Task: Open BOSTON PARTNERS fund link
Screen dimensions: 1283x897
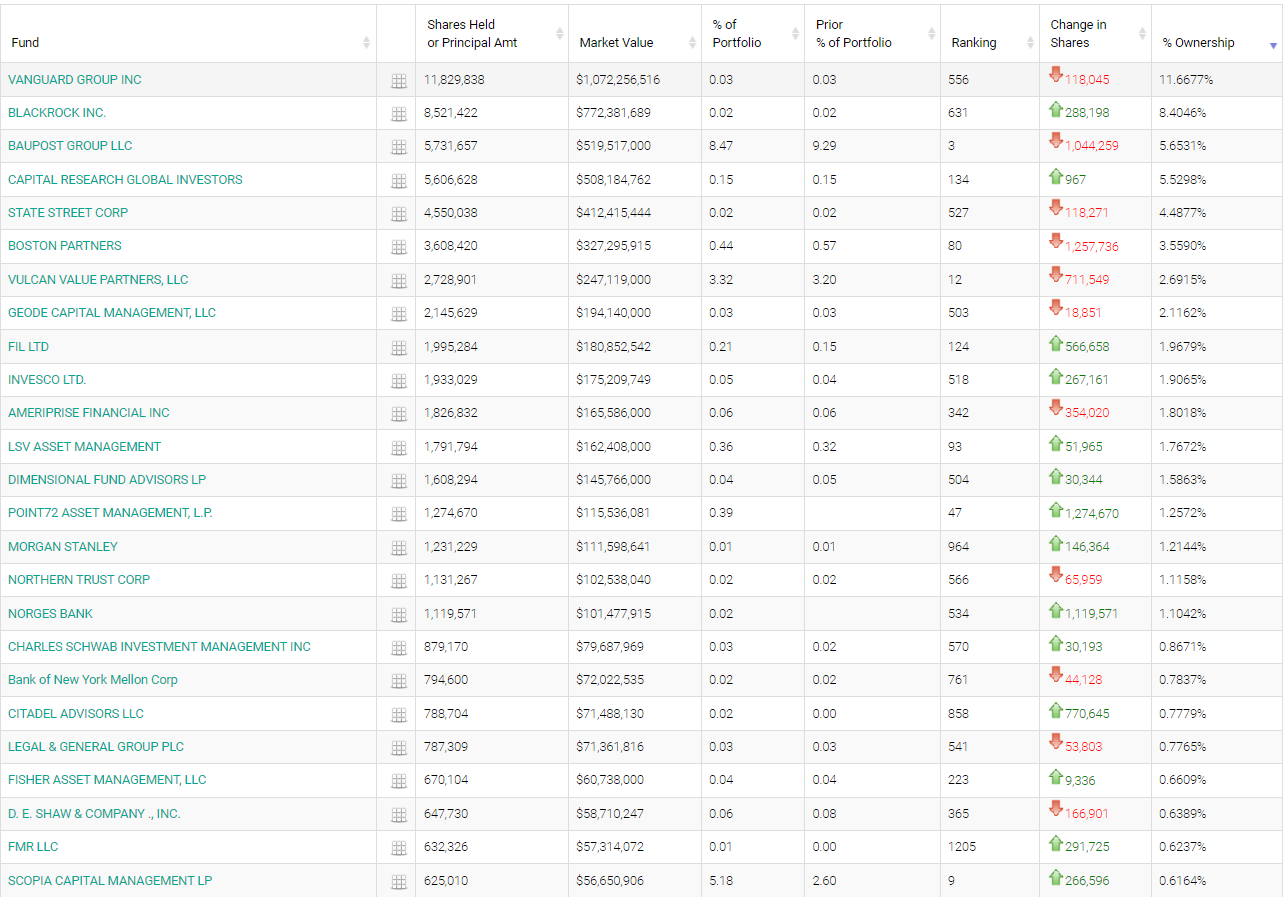Action: [65, 246]
